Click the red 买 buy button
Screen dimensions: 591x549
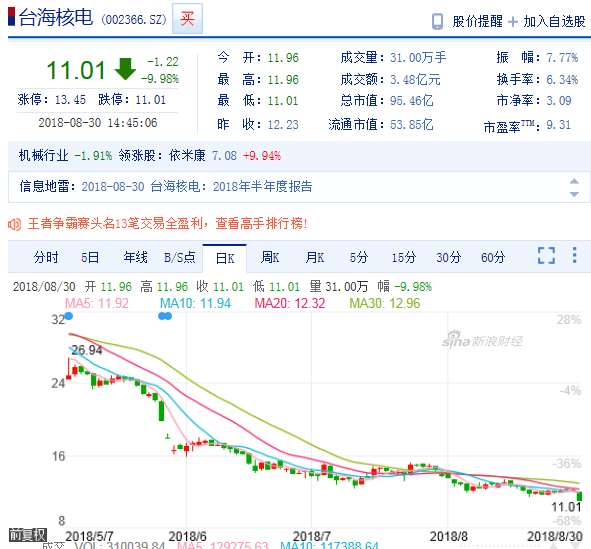[x=187, y=18]
